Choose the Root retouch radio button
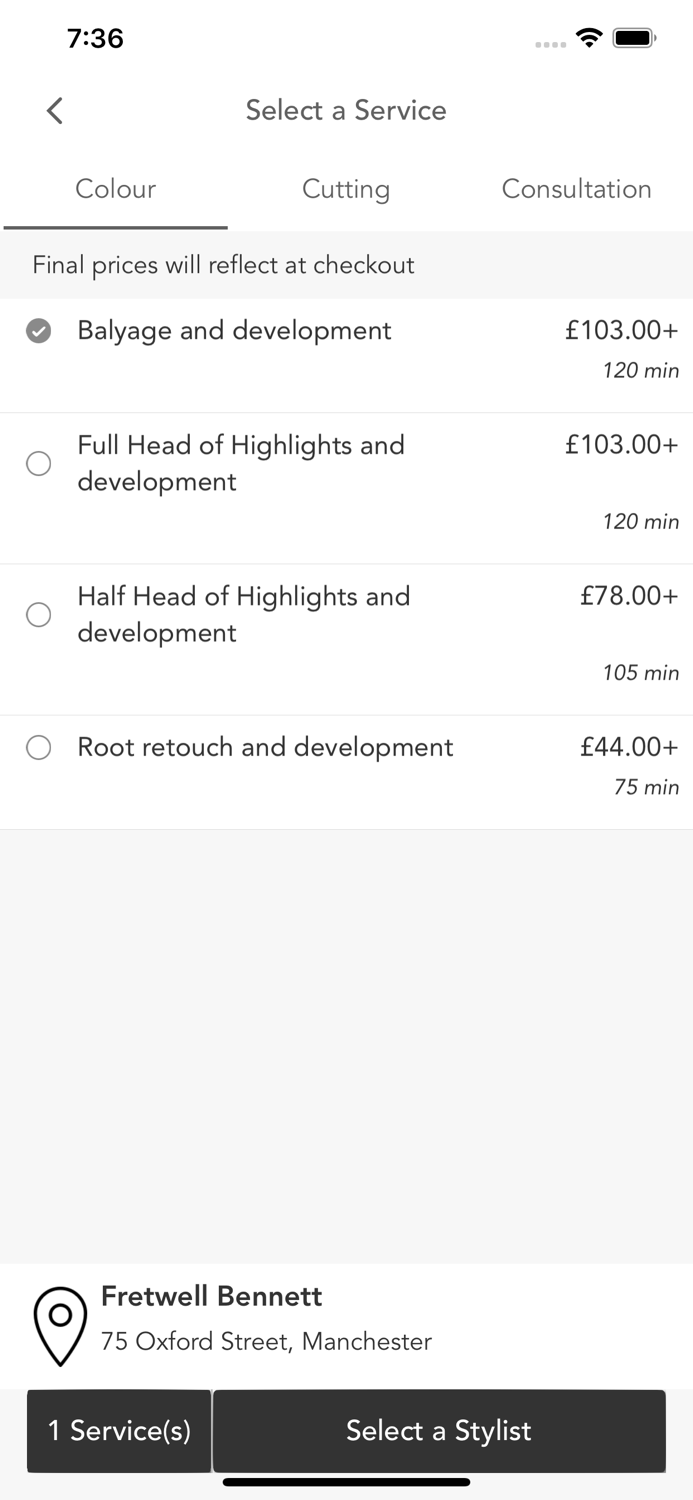This screenshot has height=1500, width=693. 39,748
